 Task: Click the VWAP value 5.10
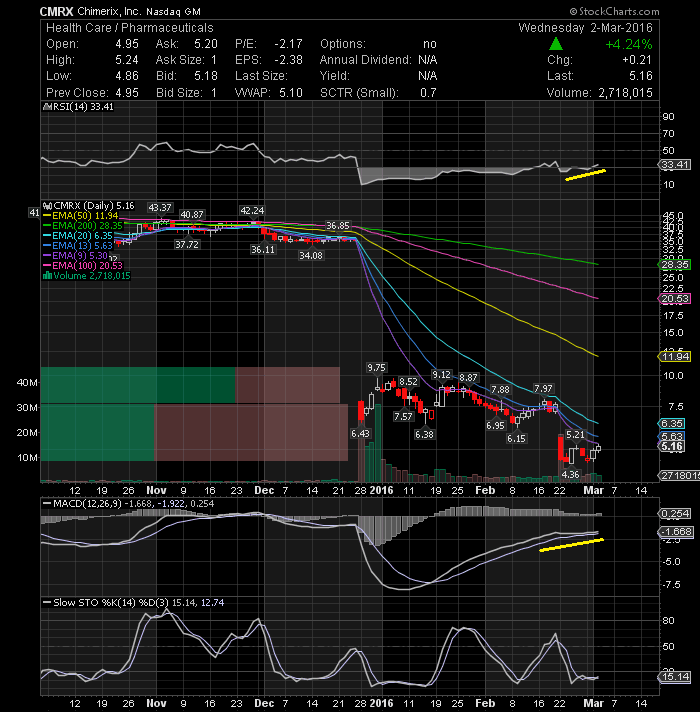291,93
